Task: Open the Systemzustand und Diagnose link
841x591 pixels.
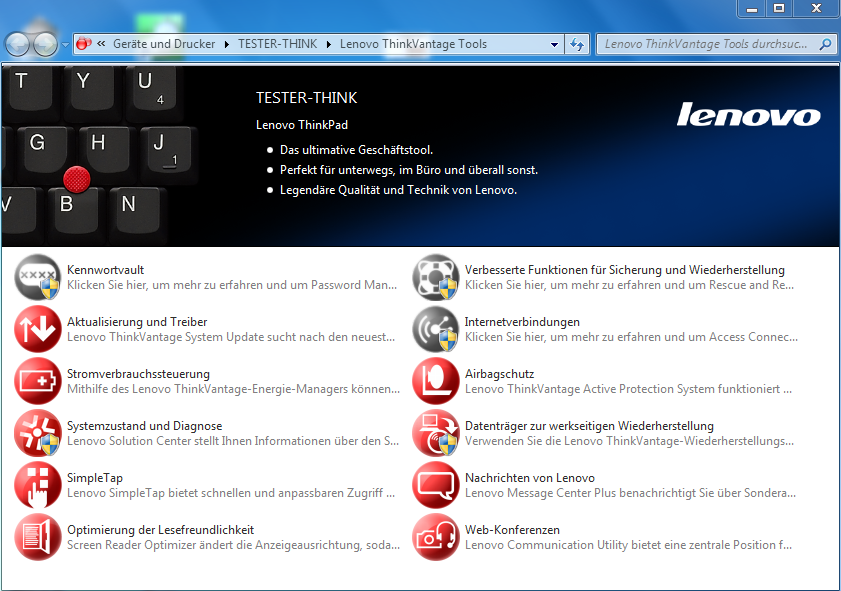Action: [144, 426]
